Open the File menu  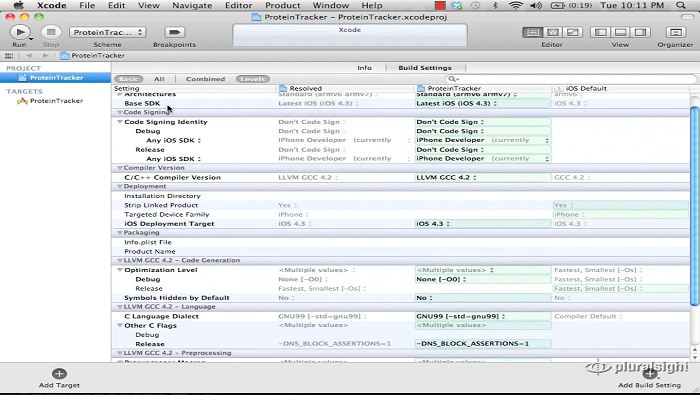point(87,5)
